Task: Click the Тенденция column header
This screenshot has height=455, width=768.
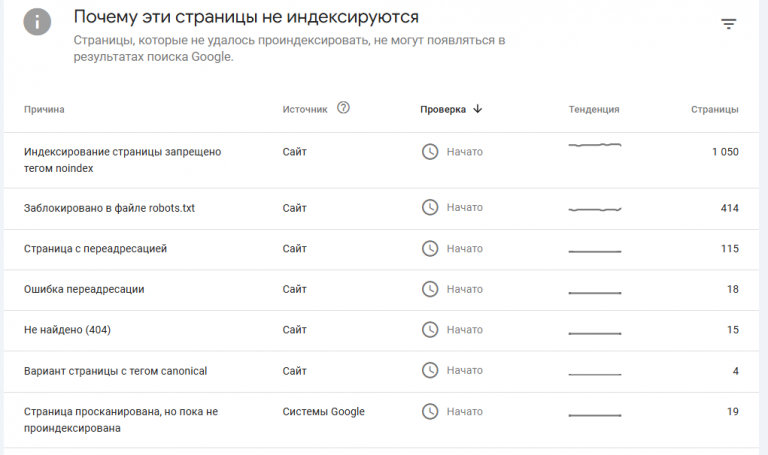Action: 594,109
